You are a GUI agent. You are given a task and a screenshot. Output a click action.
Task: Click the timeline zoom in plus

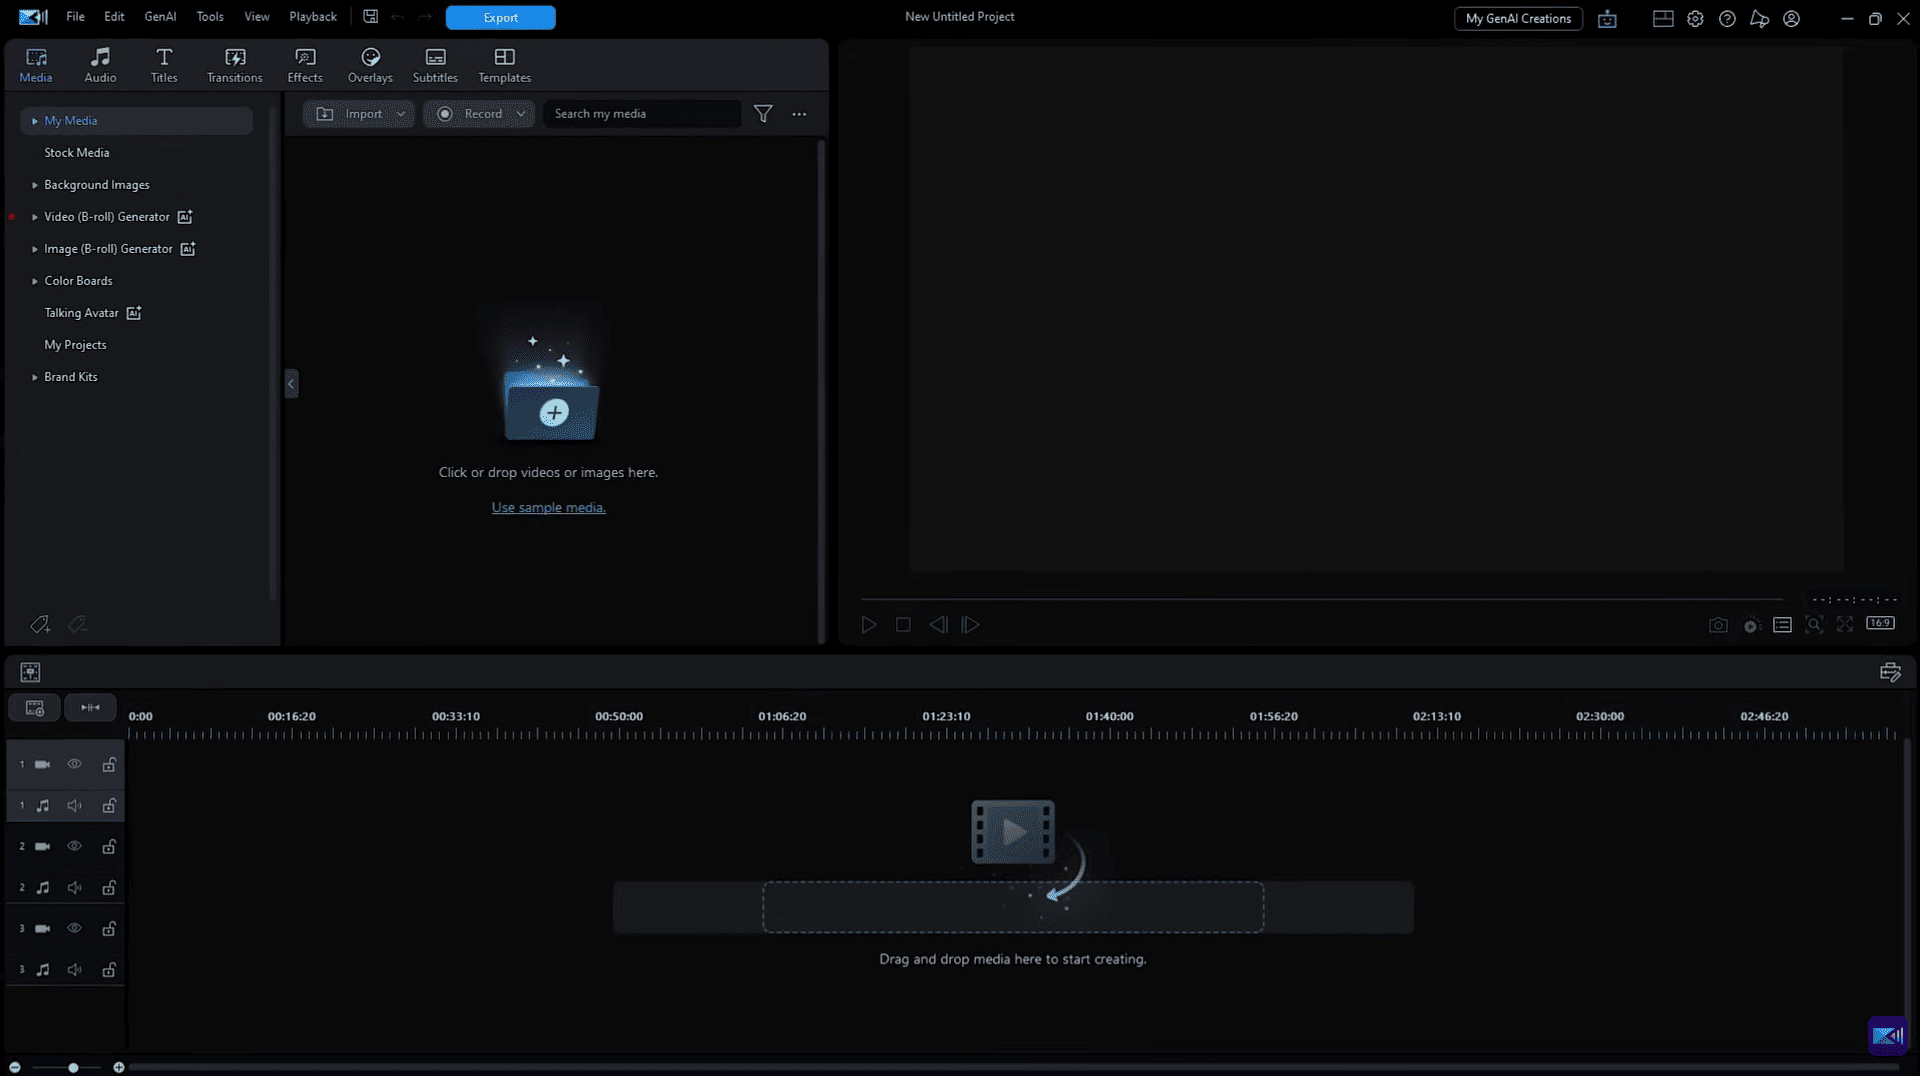119,1068
